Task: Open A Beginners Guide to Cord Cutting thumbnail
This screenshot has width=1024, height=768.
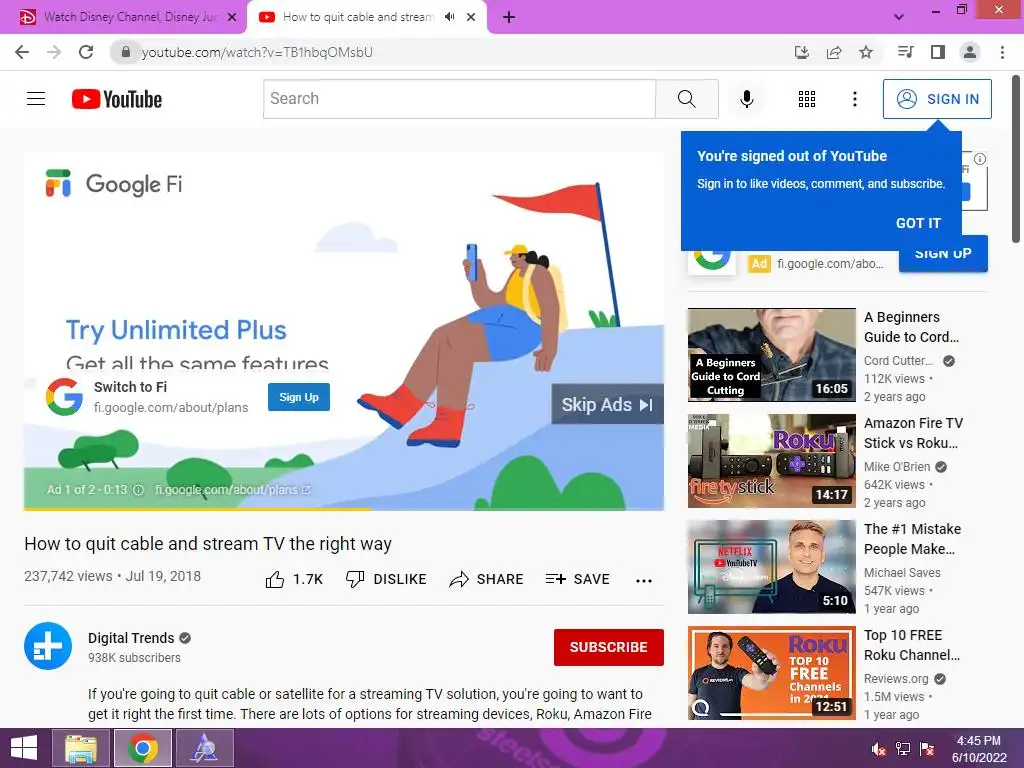Action: [x=771, y=355]
